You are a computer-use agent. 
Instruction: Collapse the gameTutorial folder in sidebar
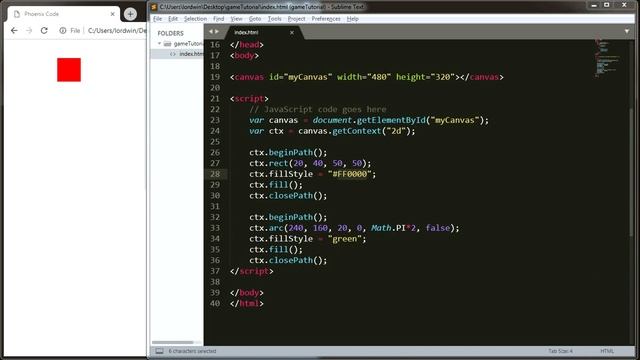pyautogui.click(x=159, y=43)
